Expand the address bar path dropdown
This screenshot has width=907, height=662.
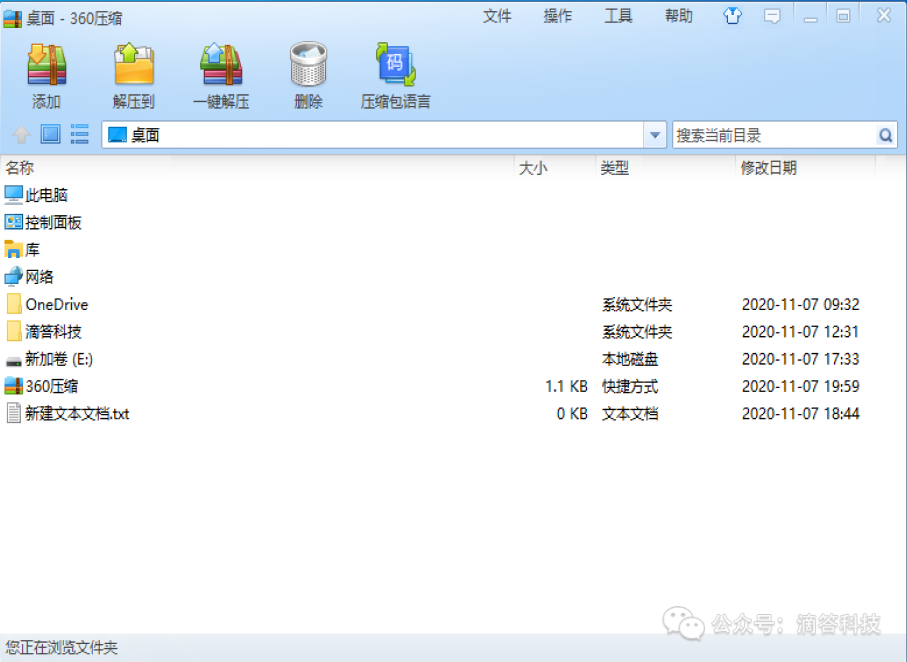655,135
